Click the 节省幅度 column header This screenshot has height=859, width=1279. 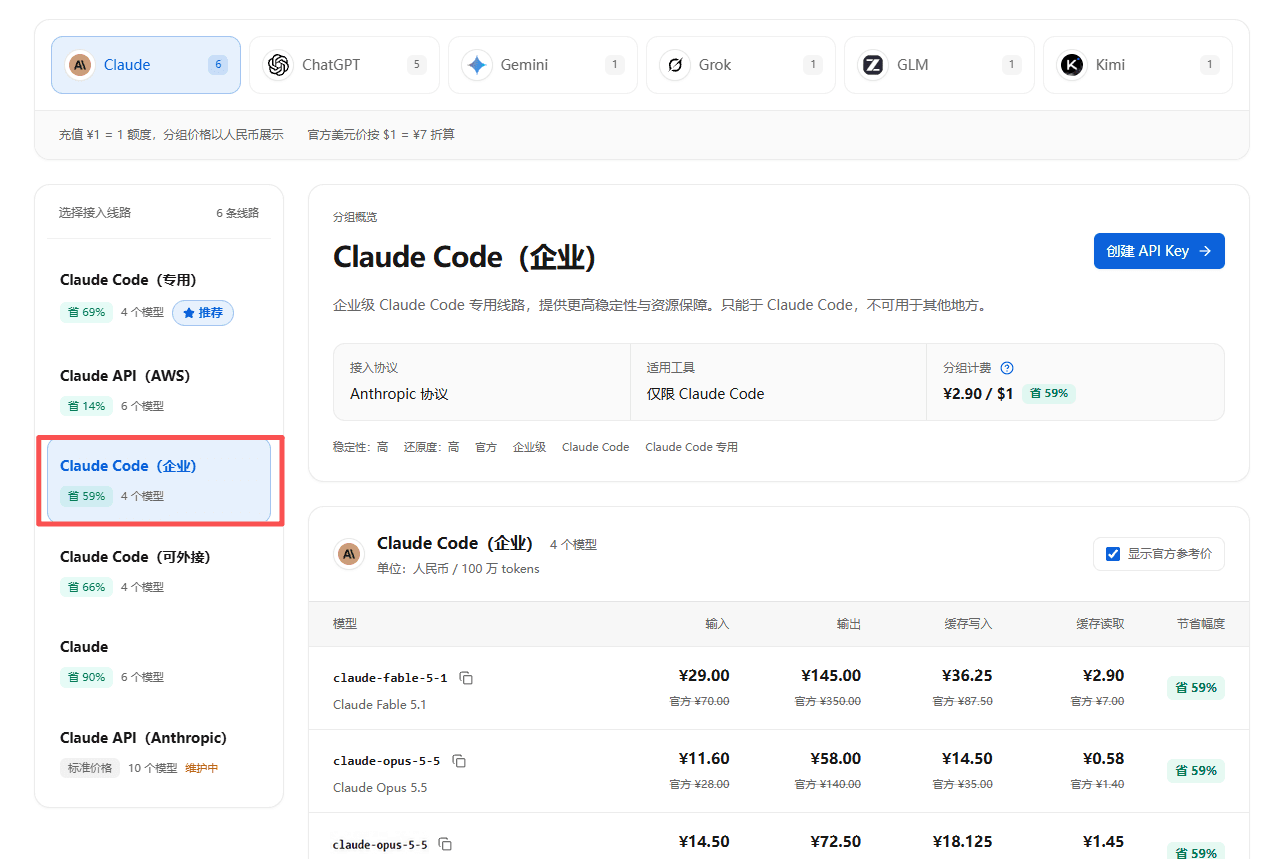click(x=1200, y=624)
